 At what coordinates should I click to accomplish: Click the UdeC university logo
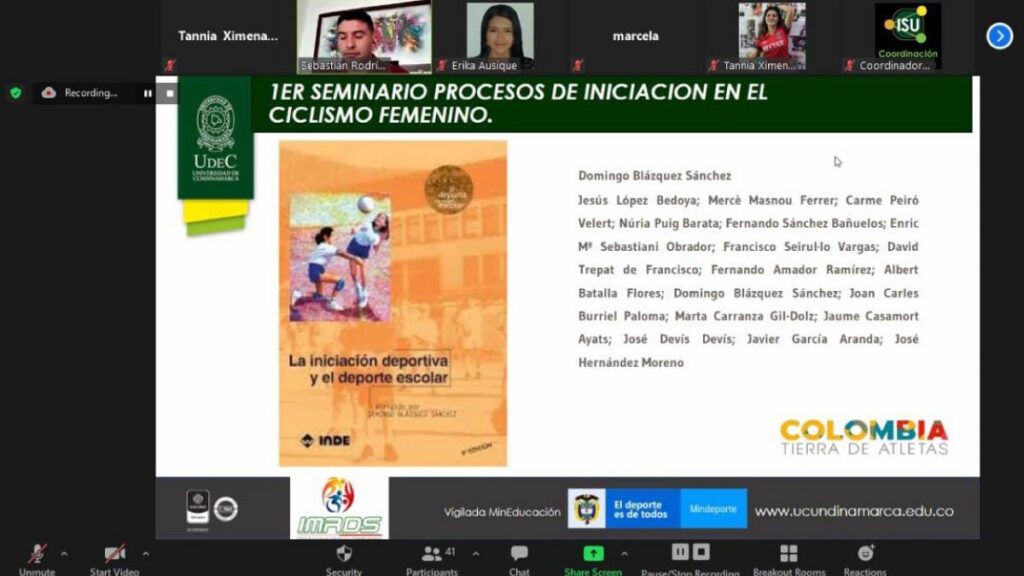pyautogui.click(x=216, y=138)
